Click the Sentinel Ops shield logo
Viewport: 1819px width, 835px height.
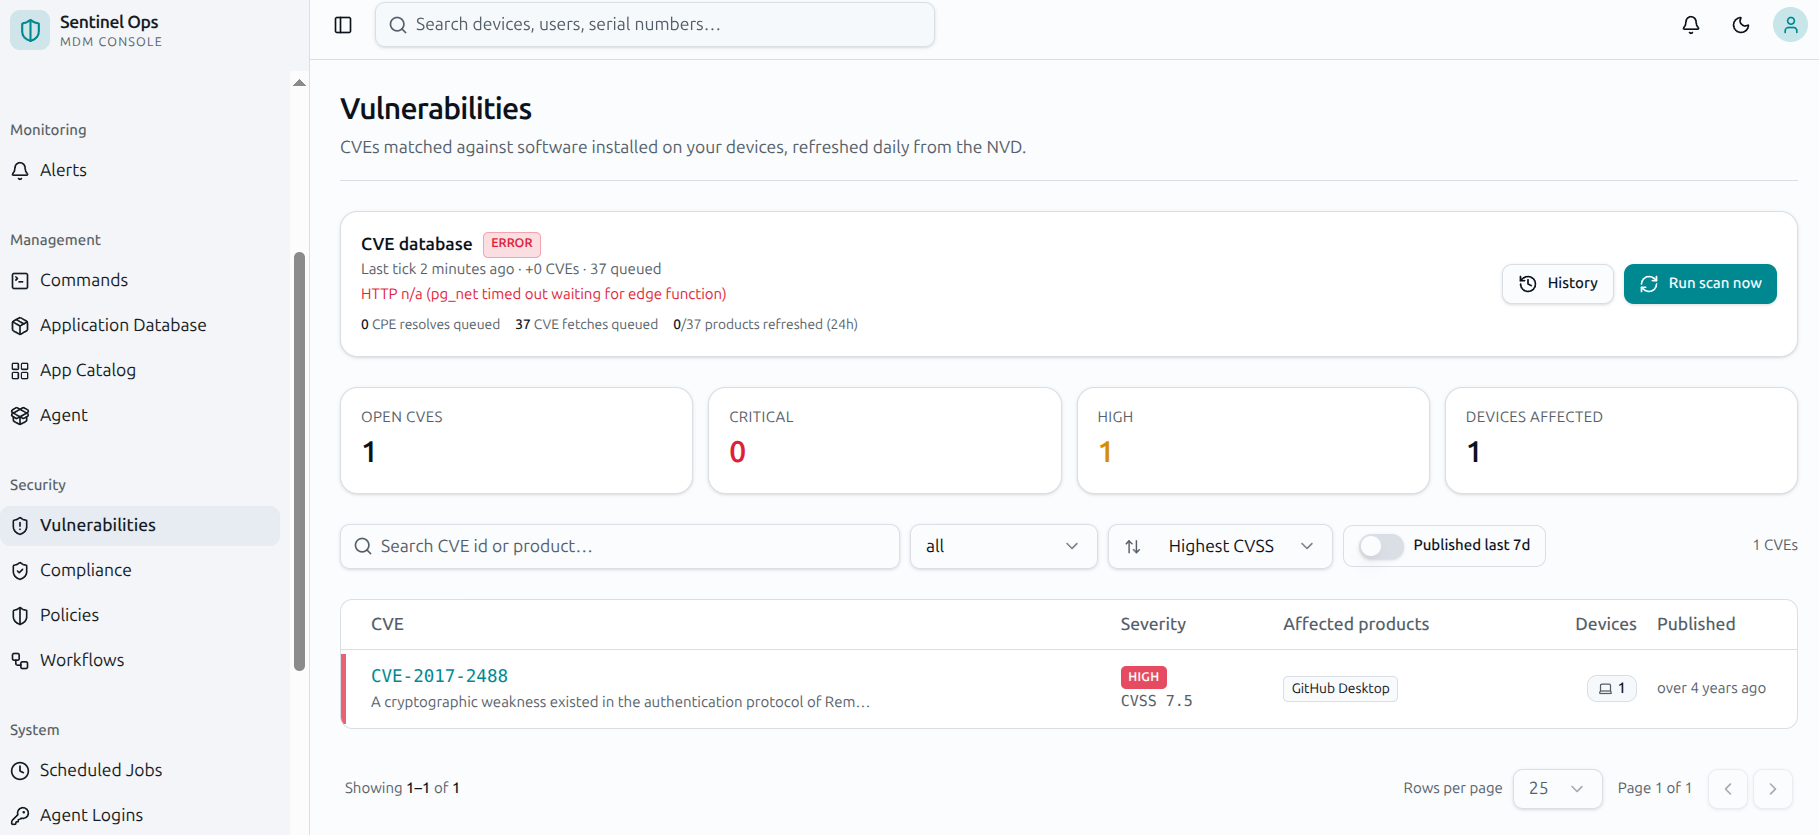click(x=30, y=30)
